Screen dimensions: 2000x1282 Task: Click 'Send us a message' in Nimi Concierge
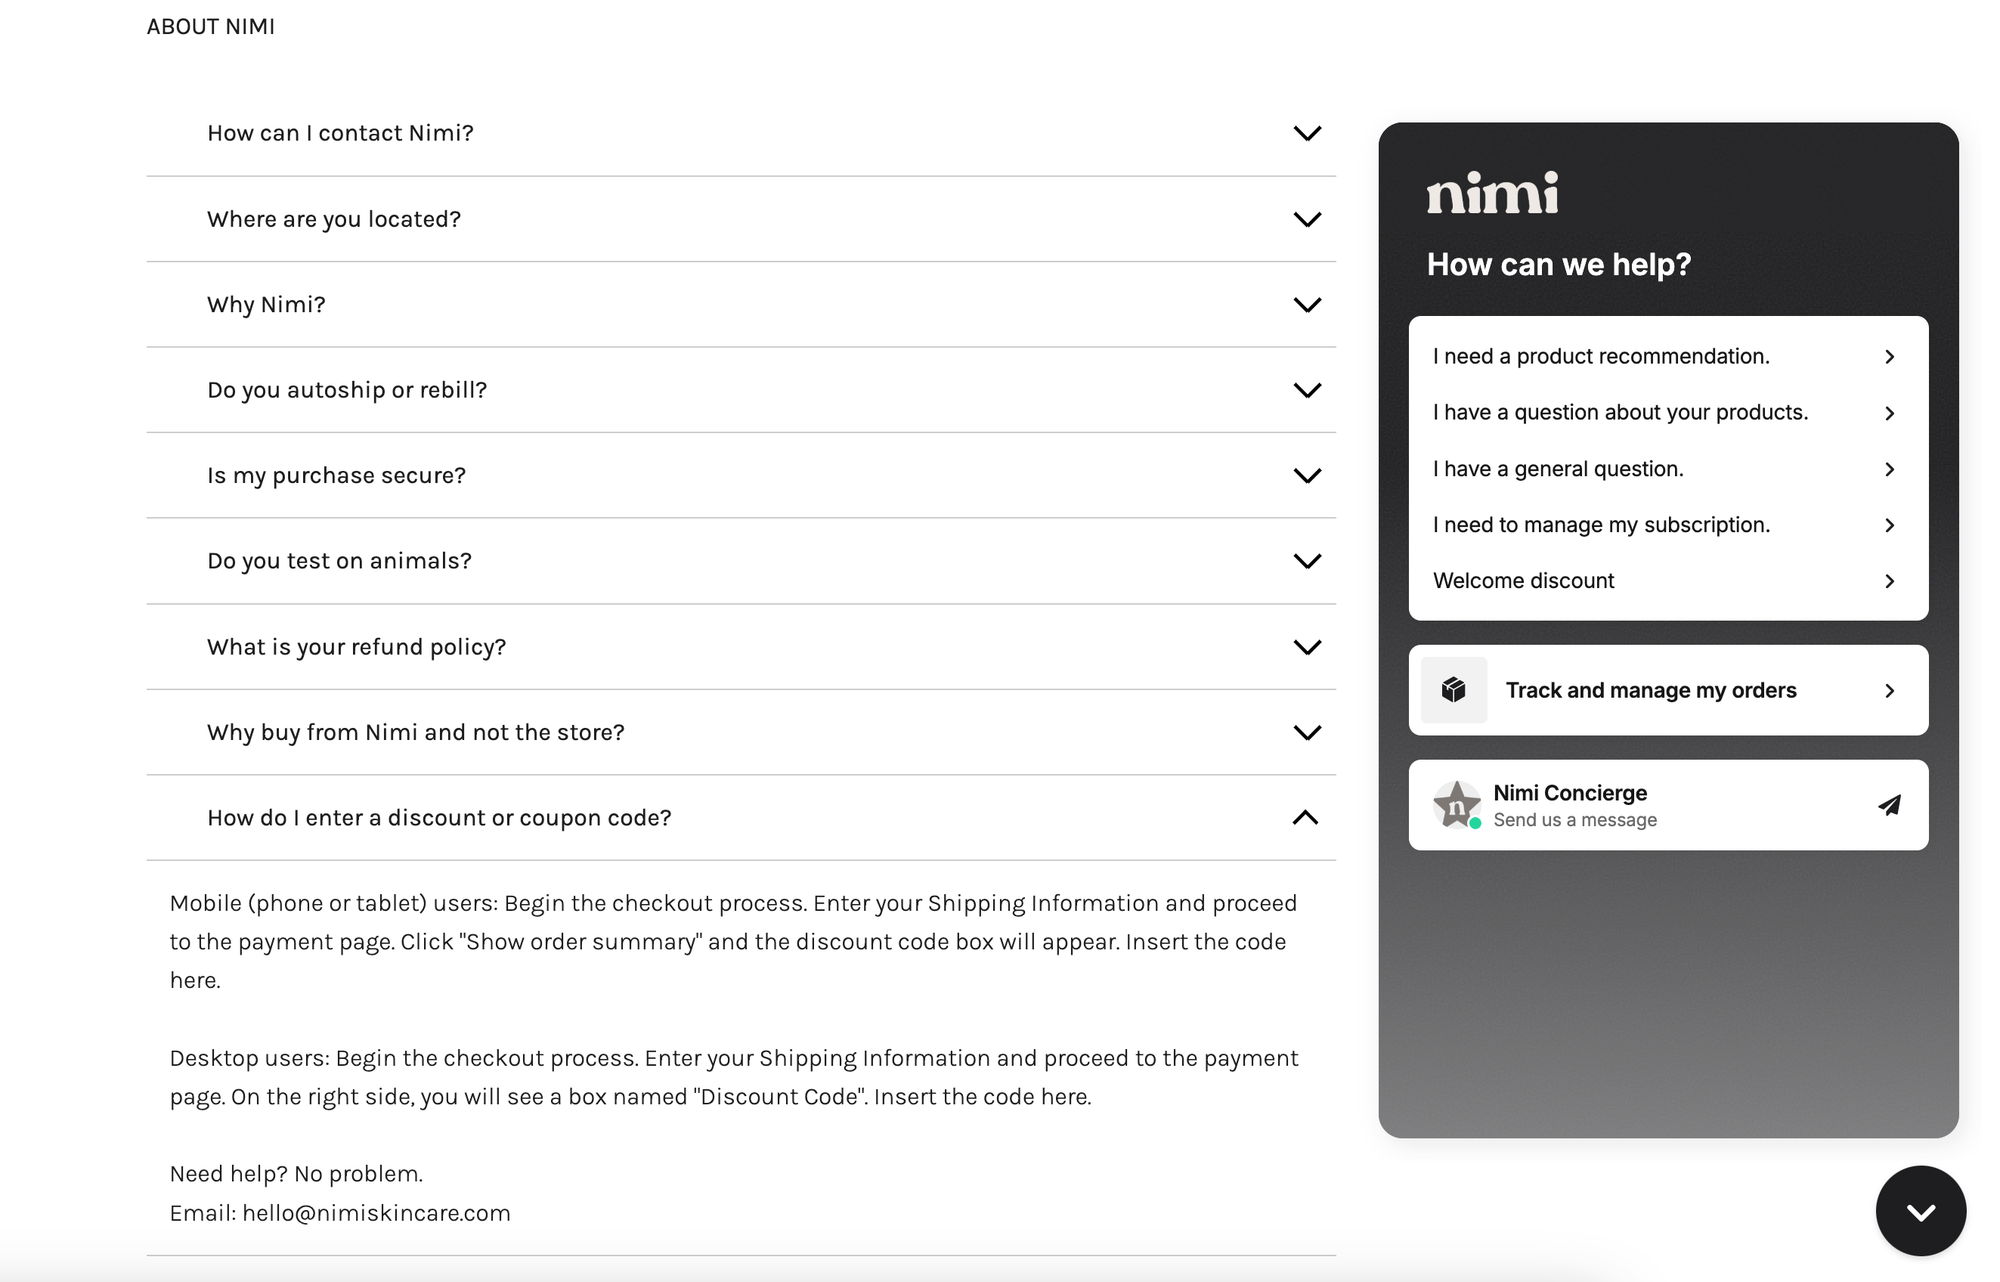pos(1575,820)
